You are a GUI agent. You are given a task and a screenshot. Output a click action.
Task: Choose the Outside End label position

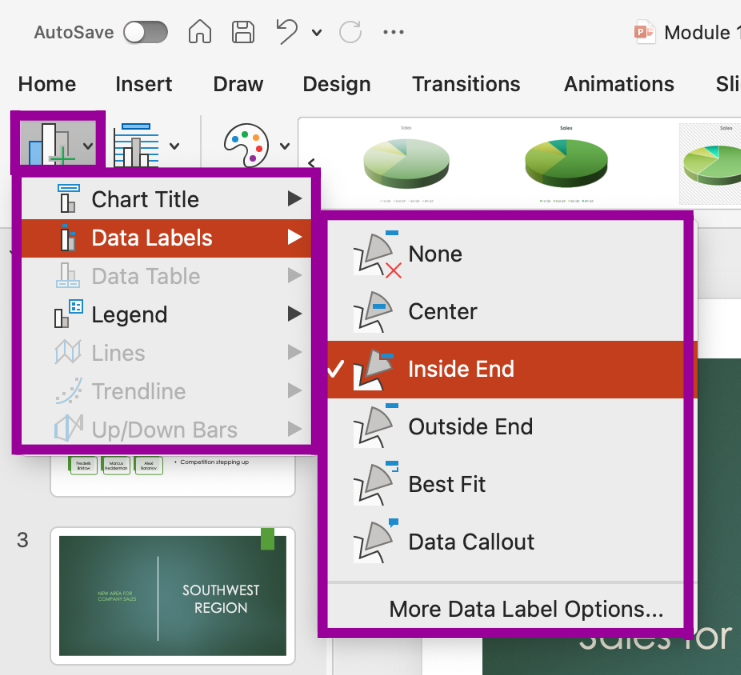pos(505,427)
